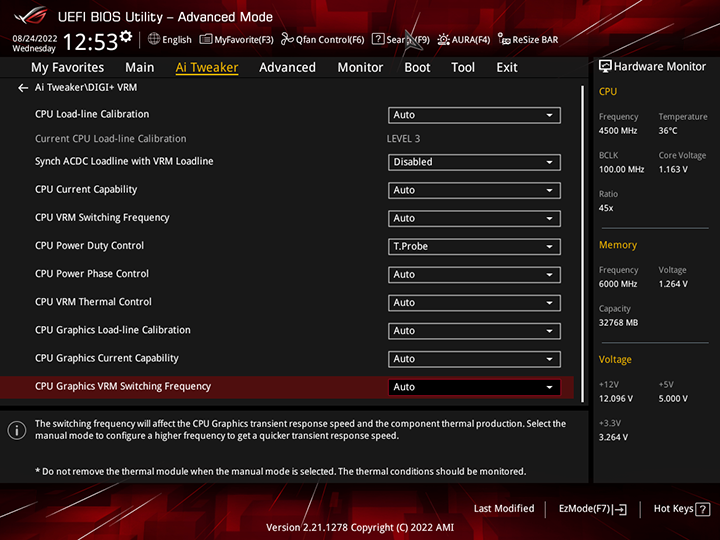Expand the CPU Load-line Calibration dropdown
Screen dimensions: 720x540
[474, 115]
